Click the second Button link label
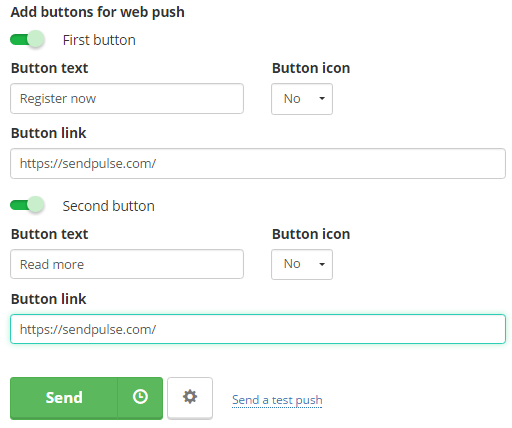512x428 pixels. 49,299
